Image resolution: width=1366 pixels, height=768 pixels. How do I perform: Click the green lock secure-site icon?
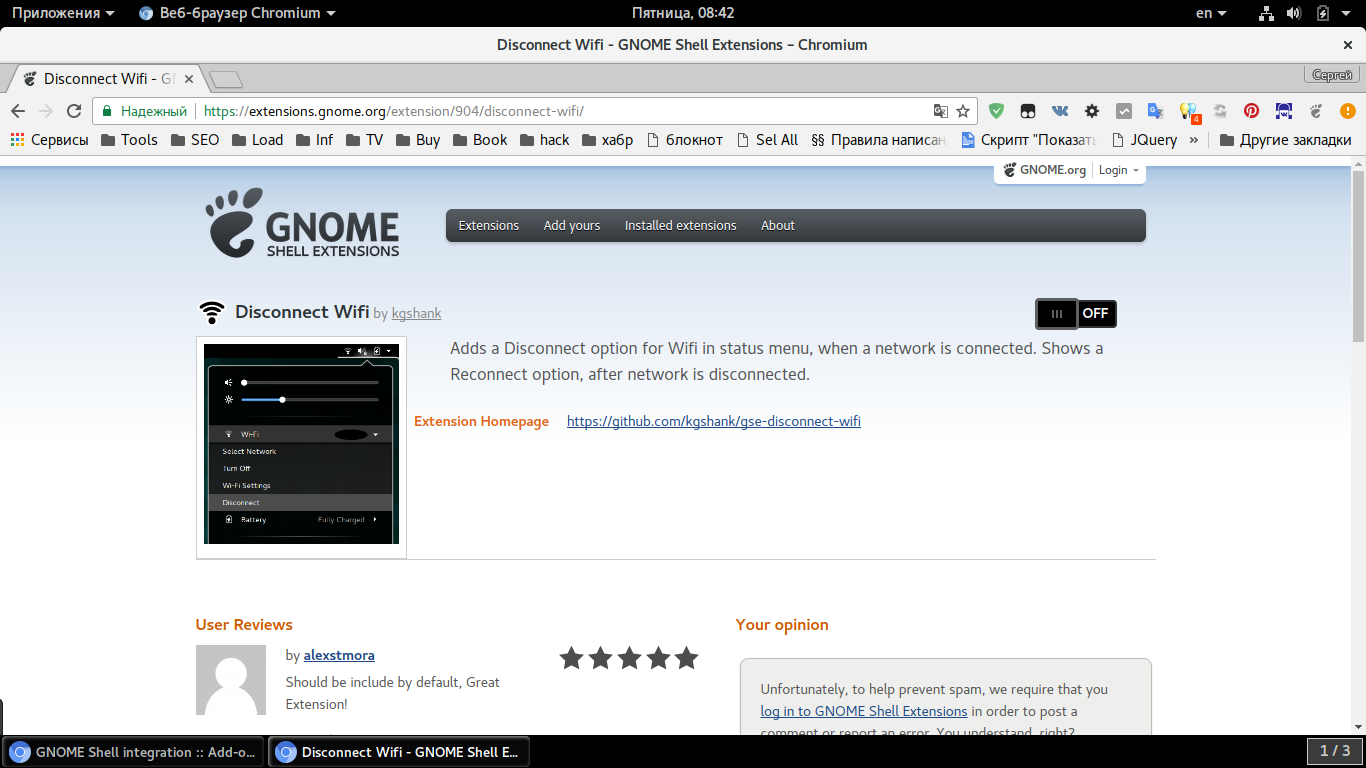[x=107, y=111]
